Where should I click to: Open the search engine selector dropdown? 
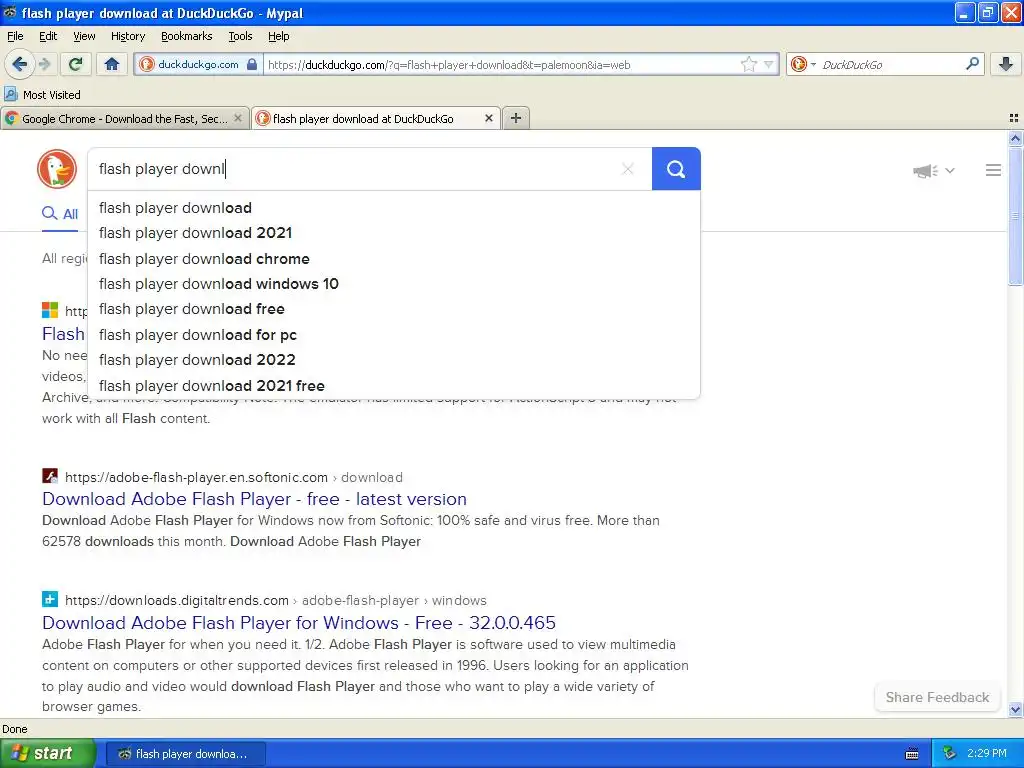coord(803,64)
